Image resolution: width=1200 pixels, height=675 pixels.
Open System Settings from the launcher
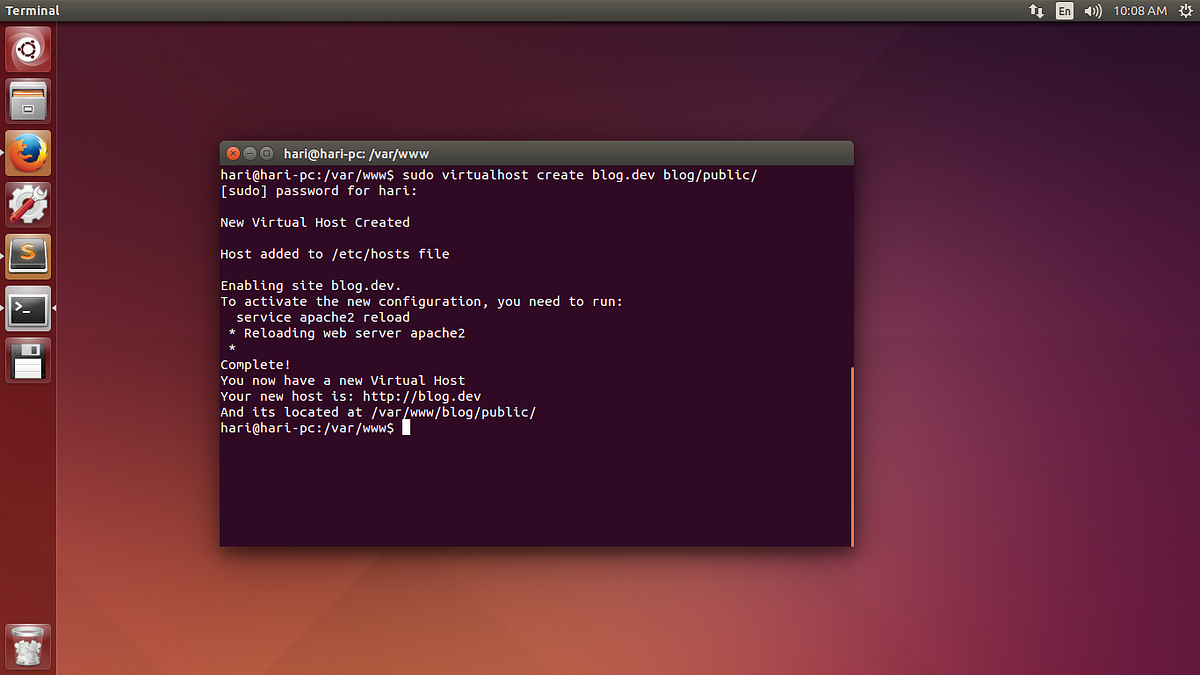click(27, 204)
